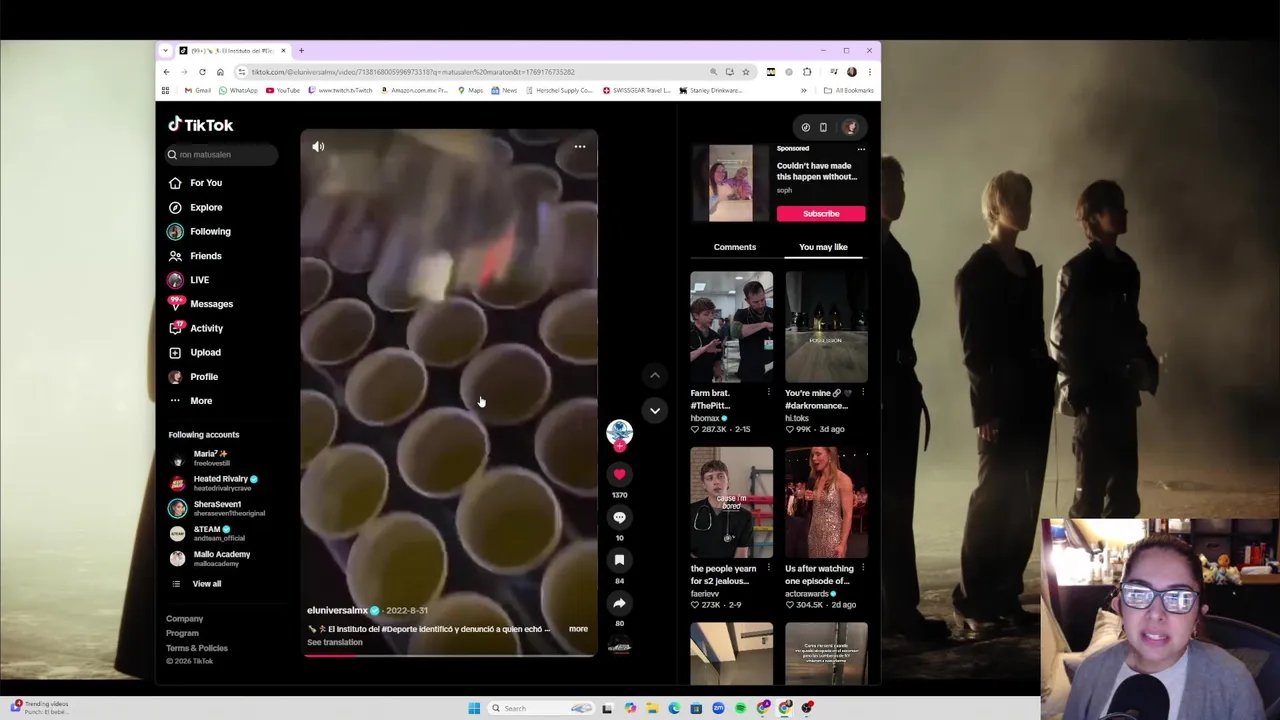This screenshot has width=1280, height=720.
Task: Open the darkromance video thumbnail
Action: [826, 326]
